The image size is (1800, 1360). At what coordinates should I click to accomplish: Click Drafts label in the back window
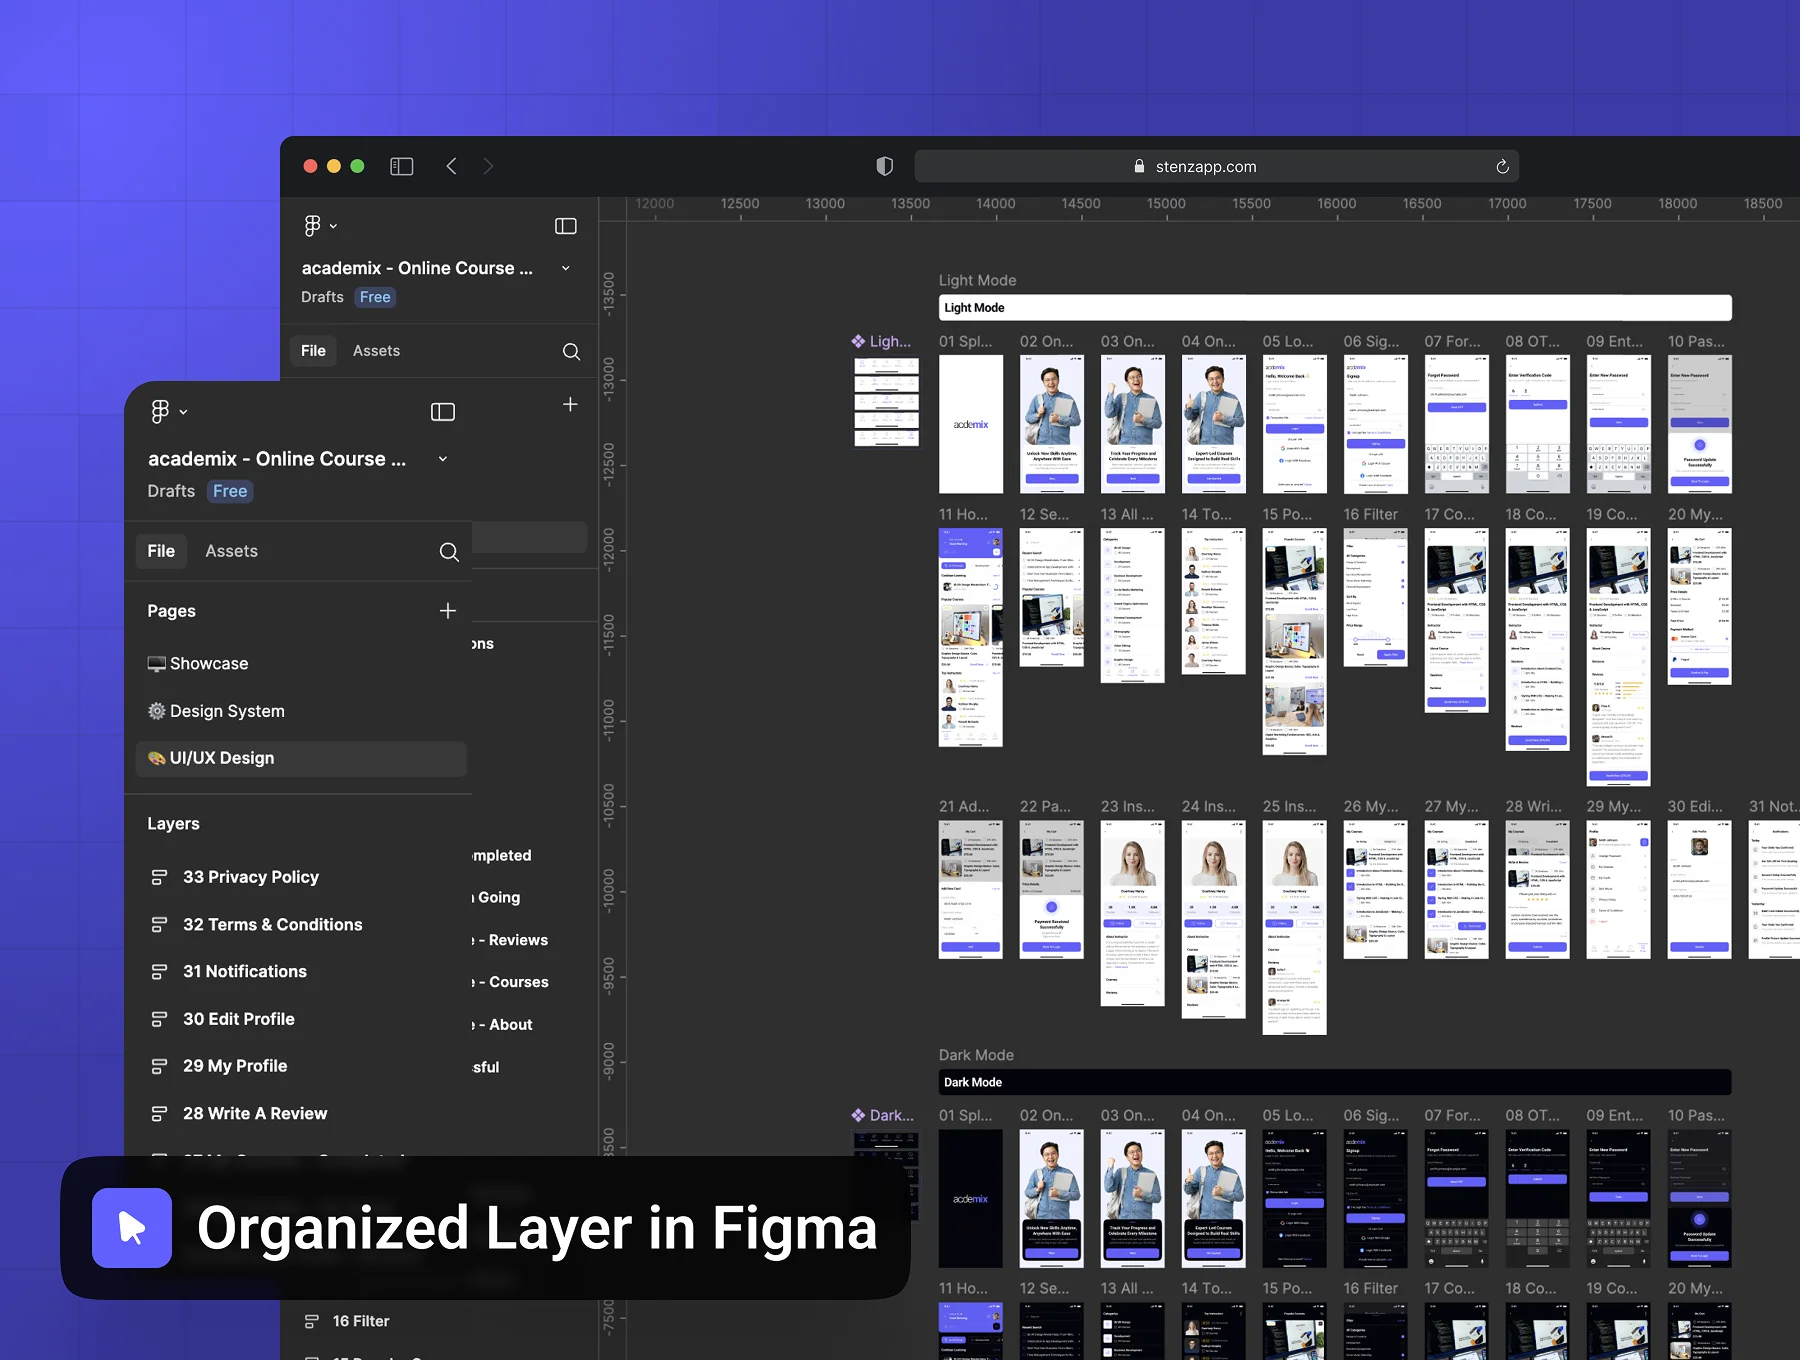point(322,297)
